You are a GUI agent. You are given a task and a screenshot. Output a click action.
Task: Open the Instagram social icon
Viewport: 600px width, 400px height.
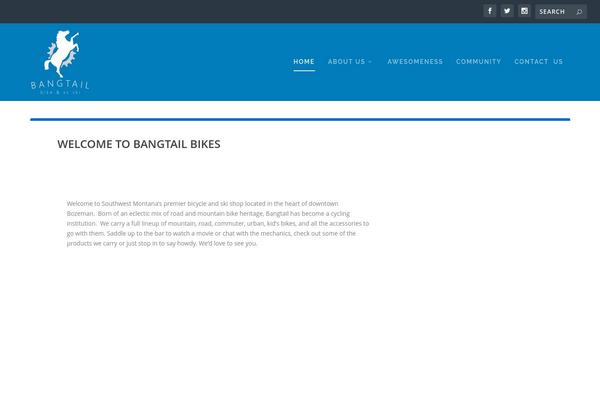(x=525, y=11)
